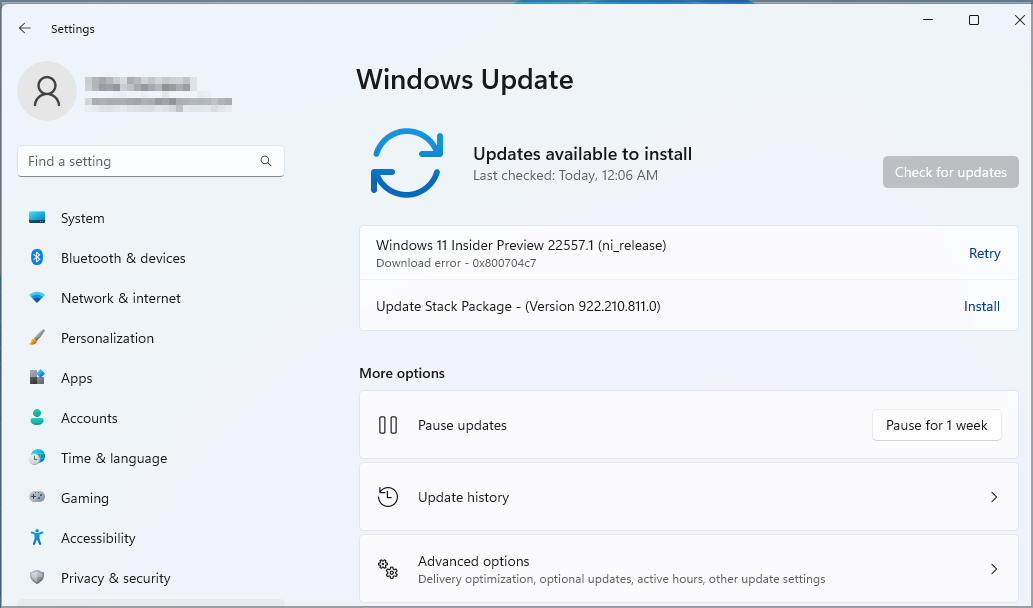
Task: Select the System icon in the sidebar
Action: coord(36,218)
